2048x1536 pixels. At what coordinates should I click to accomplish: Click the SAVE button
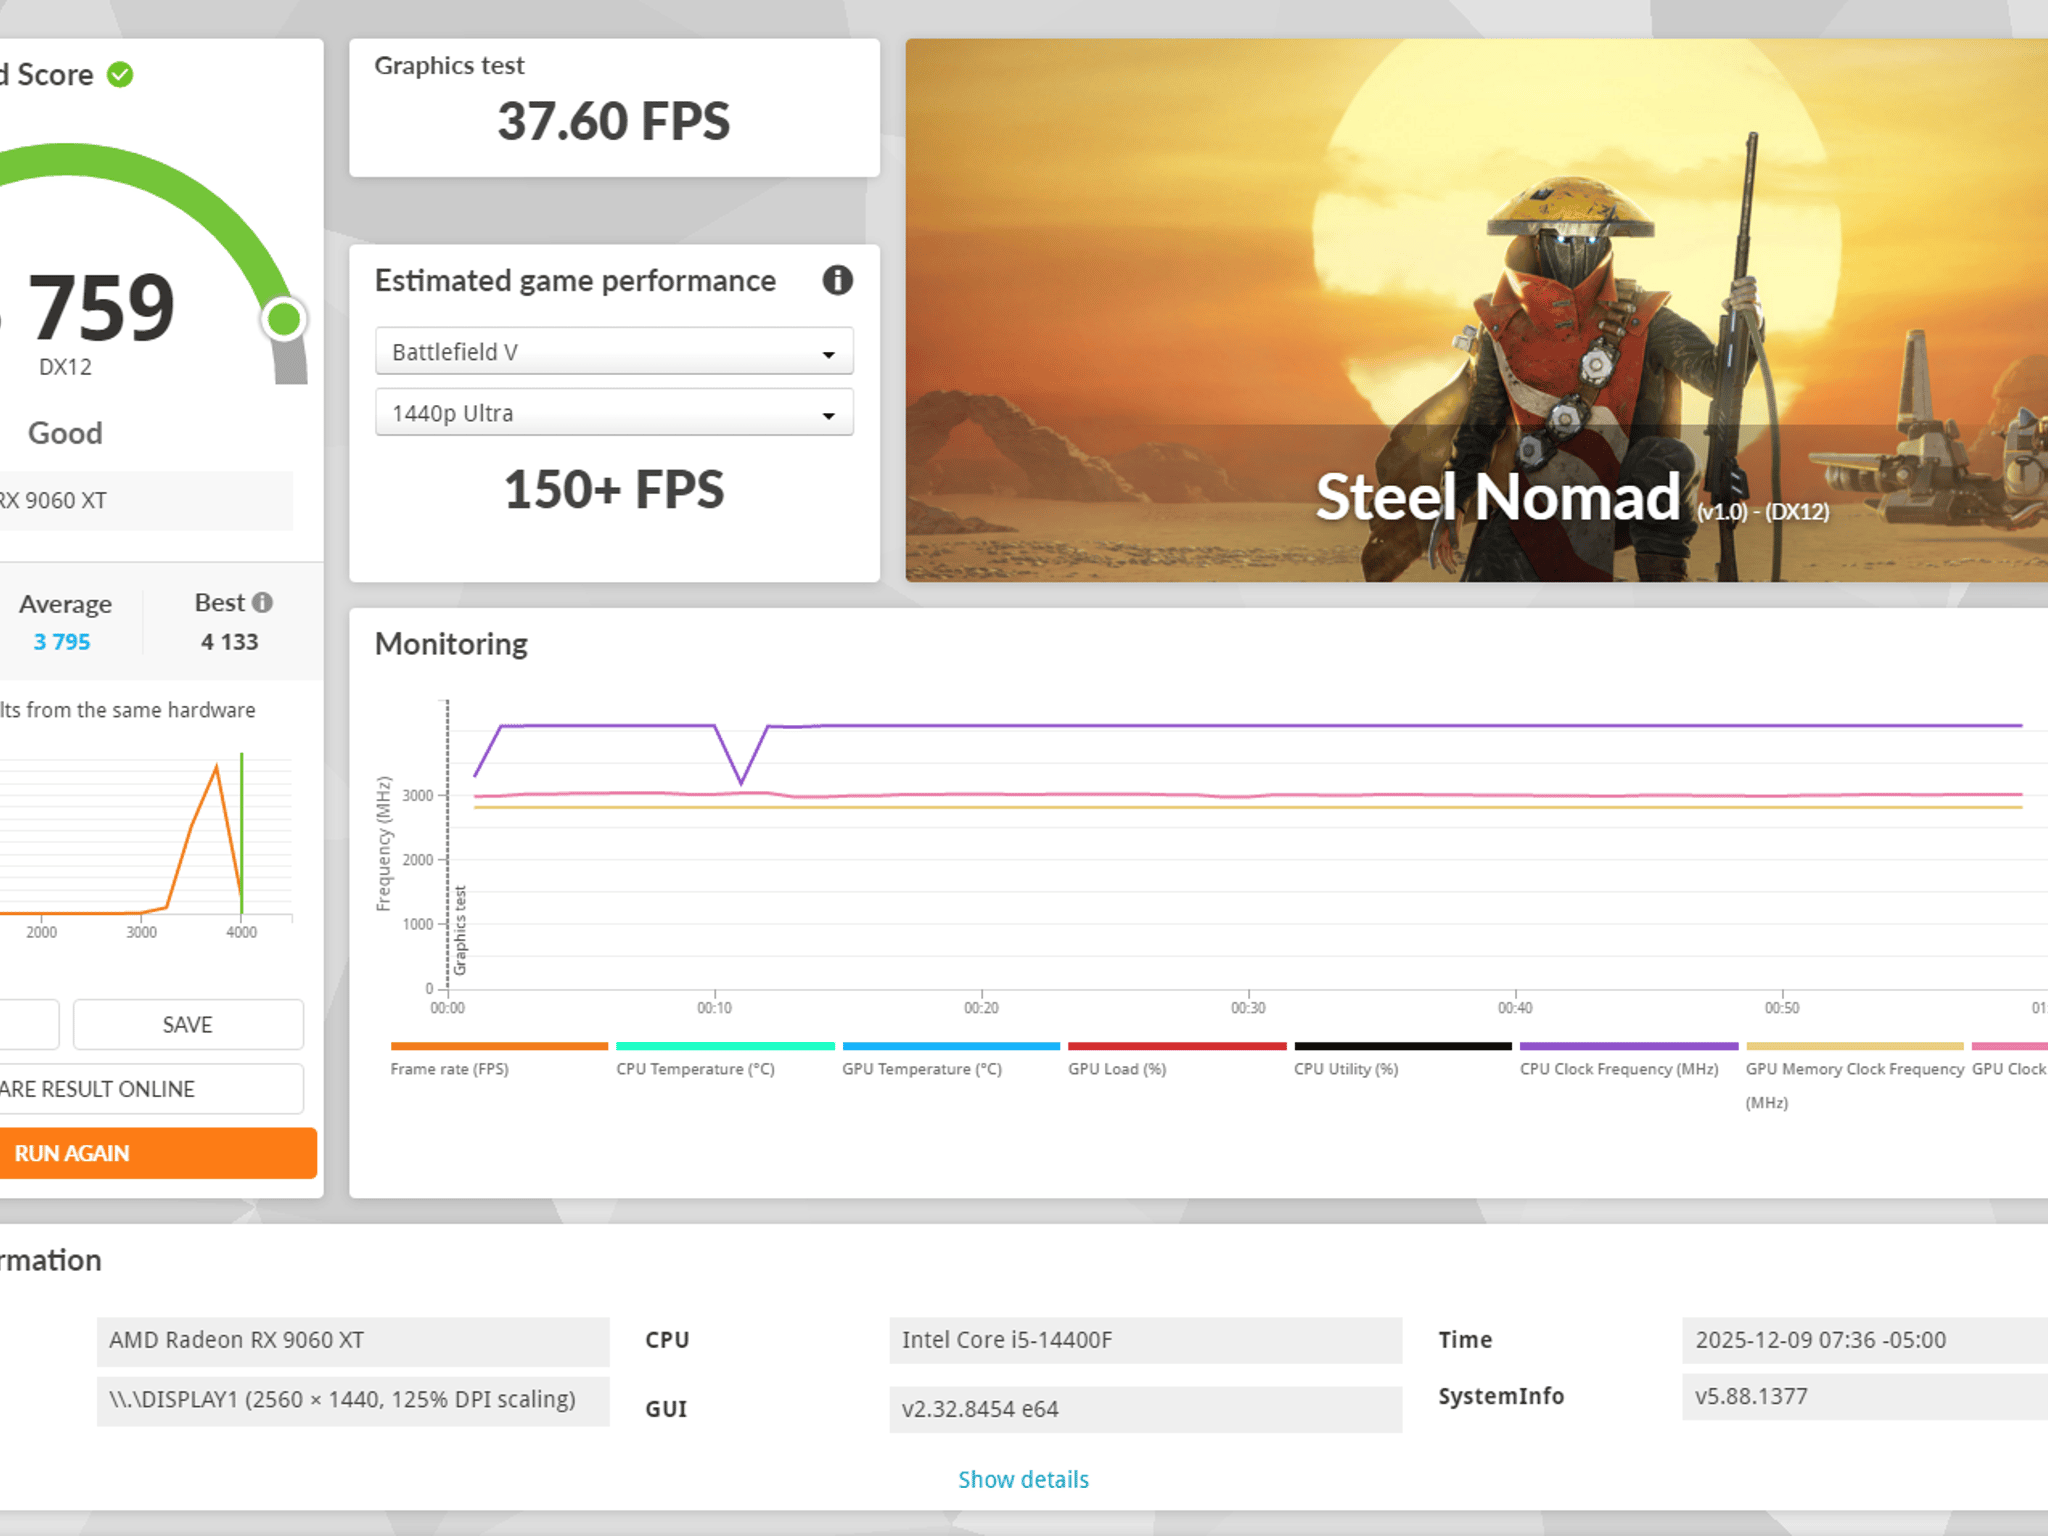coord(188,1024)
